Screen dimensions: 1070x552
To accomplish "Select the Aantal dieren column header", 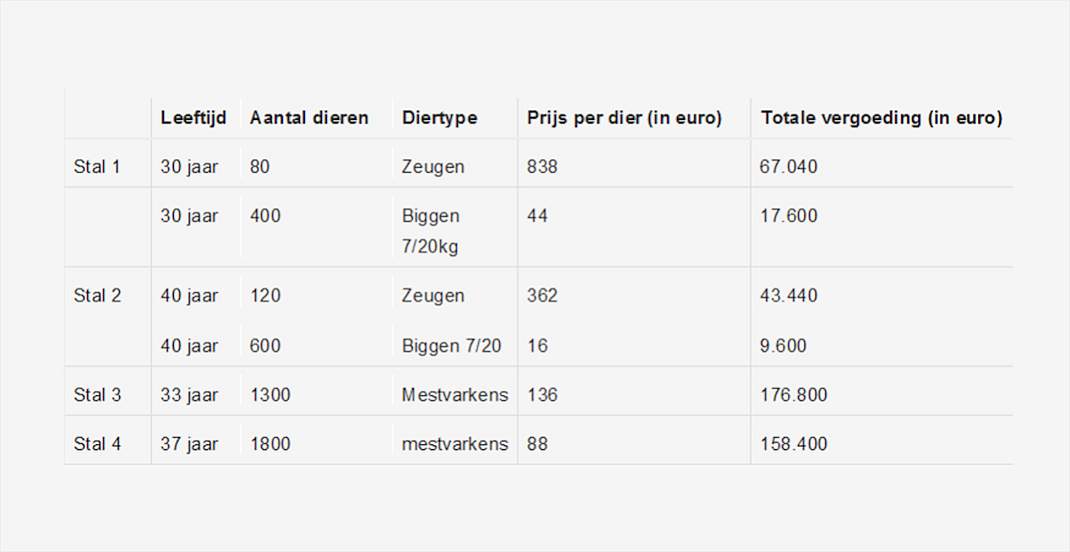I will (x=309, y=118).
